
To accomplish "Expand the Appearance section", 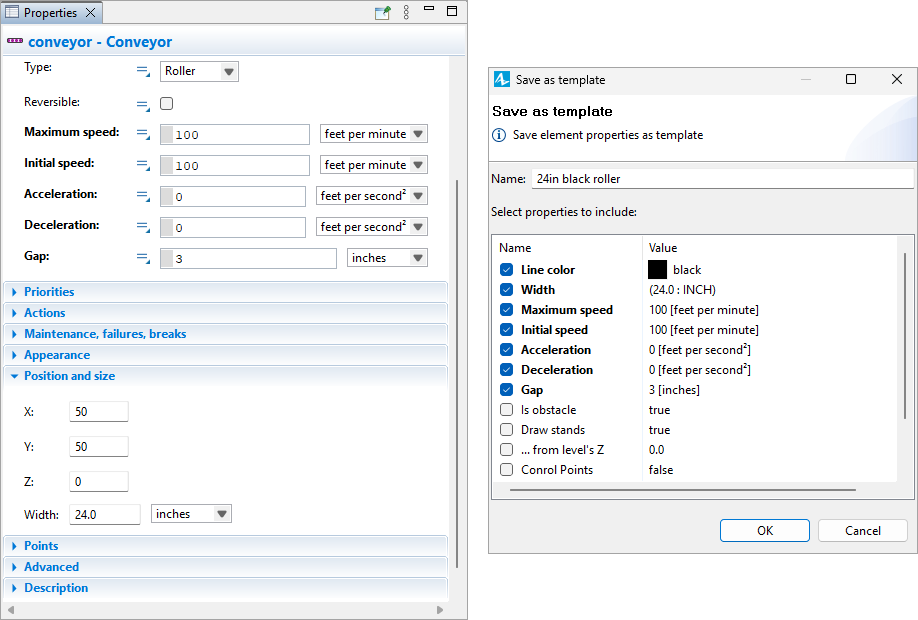I will pyautogui.click(x=57, y=355).
